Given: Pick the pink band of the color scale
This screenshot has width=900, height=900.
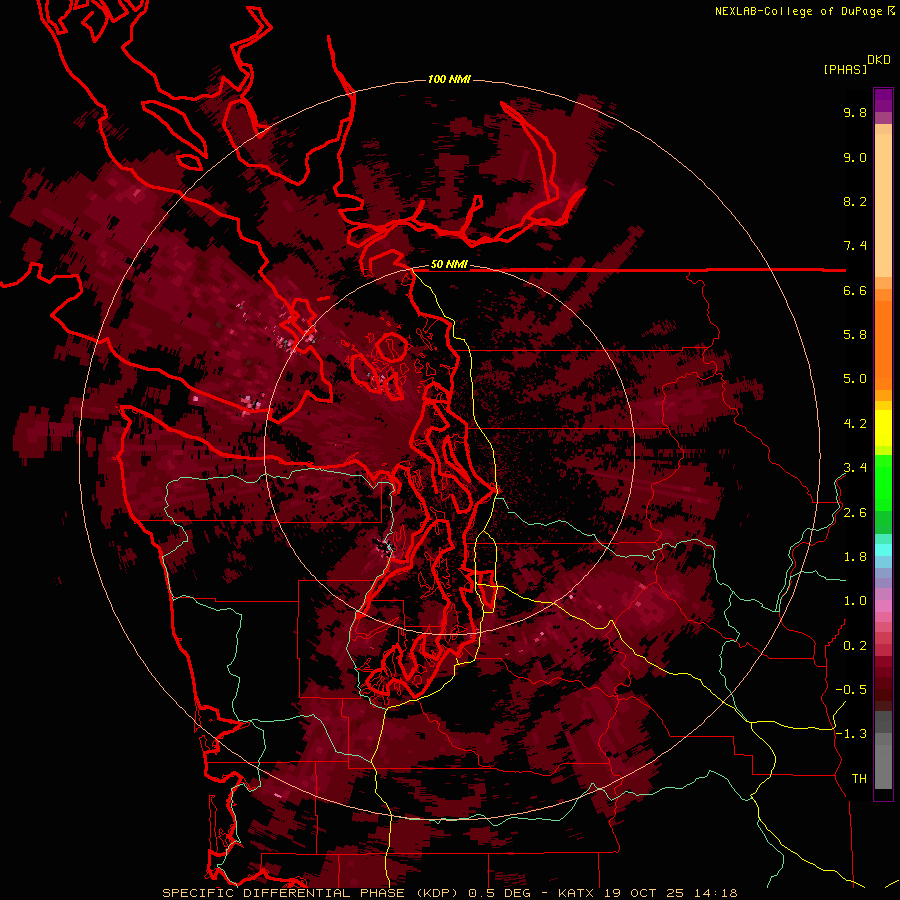Looking at the screenshot, I should (883, 606).
